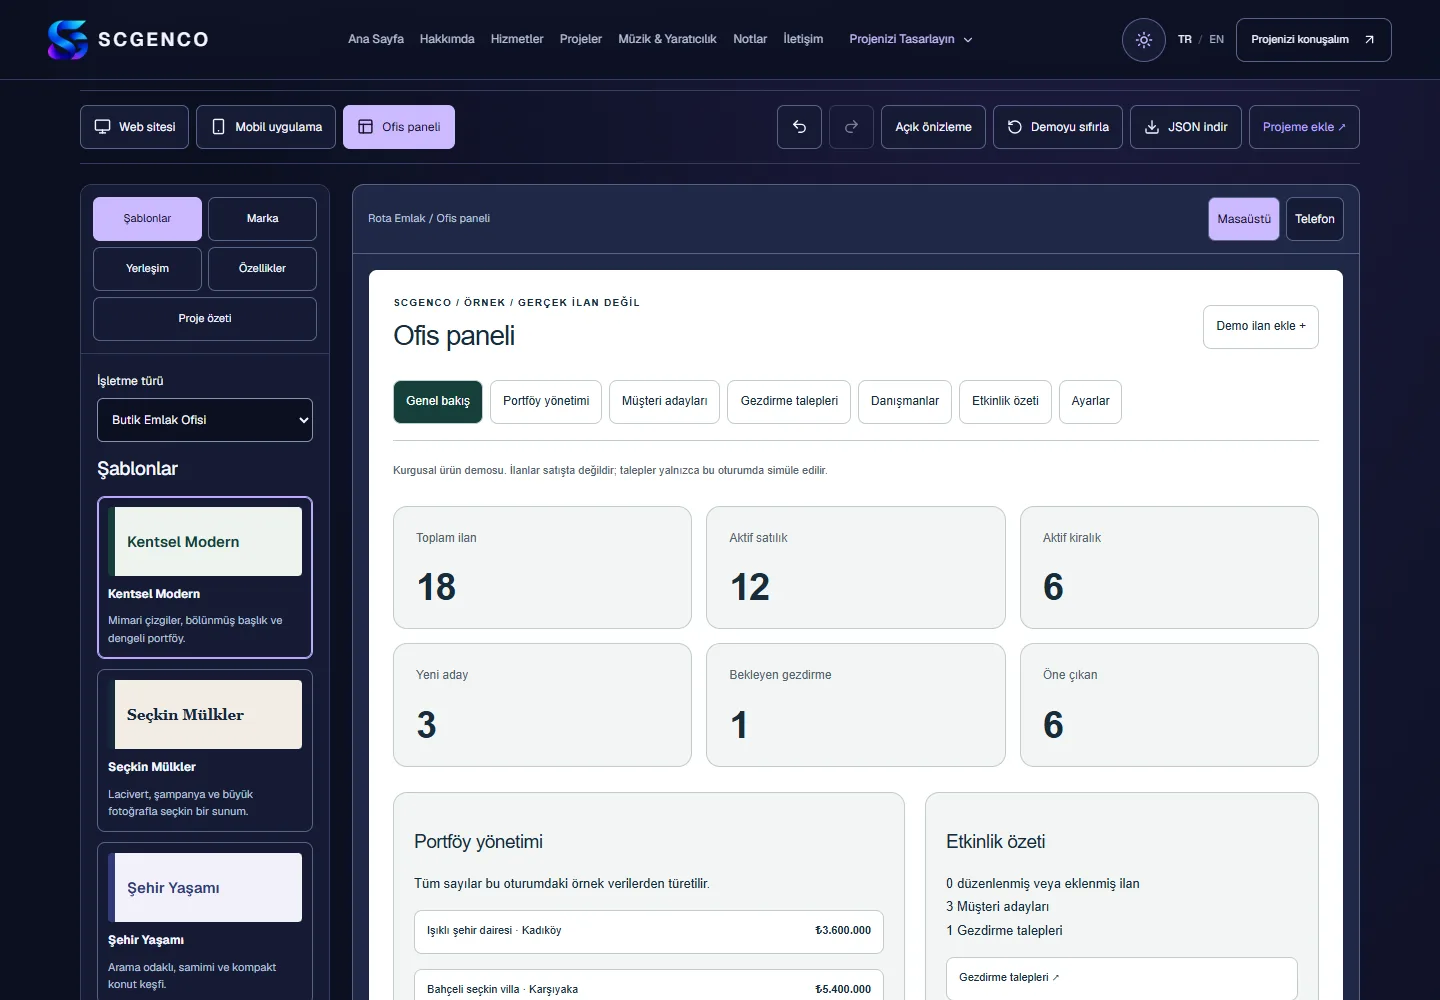Switch preview to Telefon view
Screen dimensions: 1440x1000
point(1314,219)
